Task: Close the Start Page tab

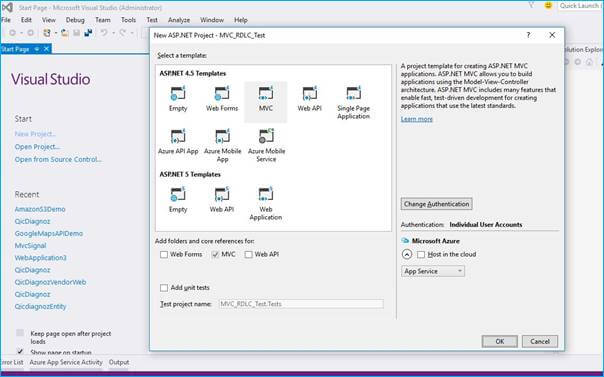Action: (46, 49)
